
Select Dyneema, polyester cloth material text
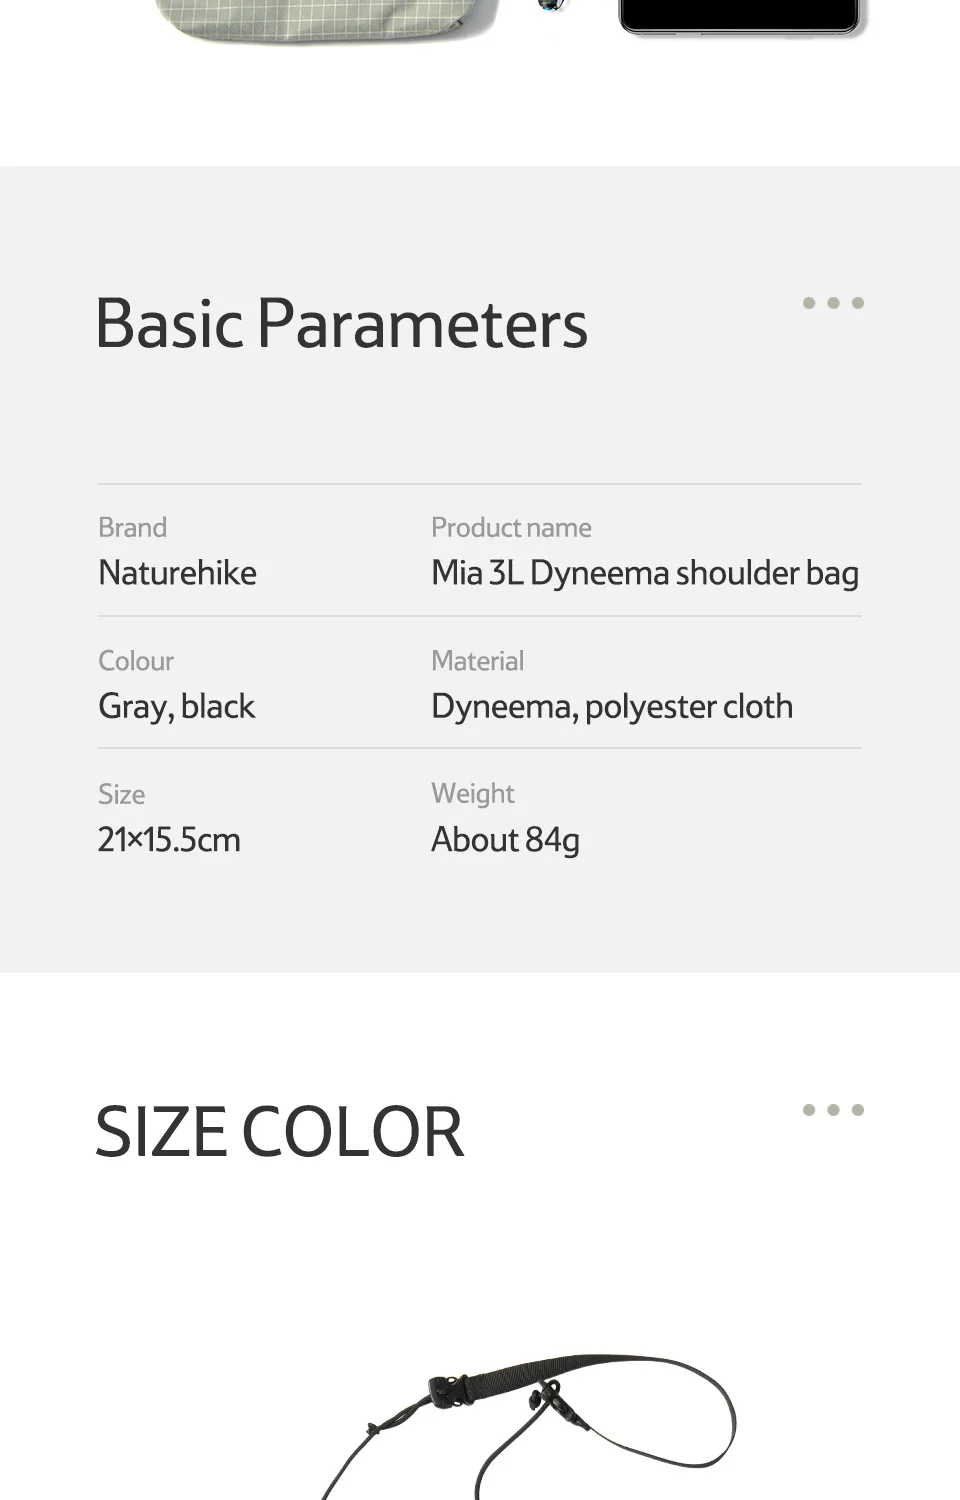coord(612,707)
